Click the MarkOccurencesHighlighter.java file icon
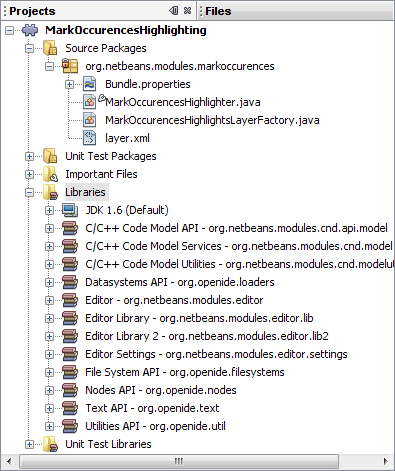The width and height of the screenshot is (395, 471). coord(90,102)
